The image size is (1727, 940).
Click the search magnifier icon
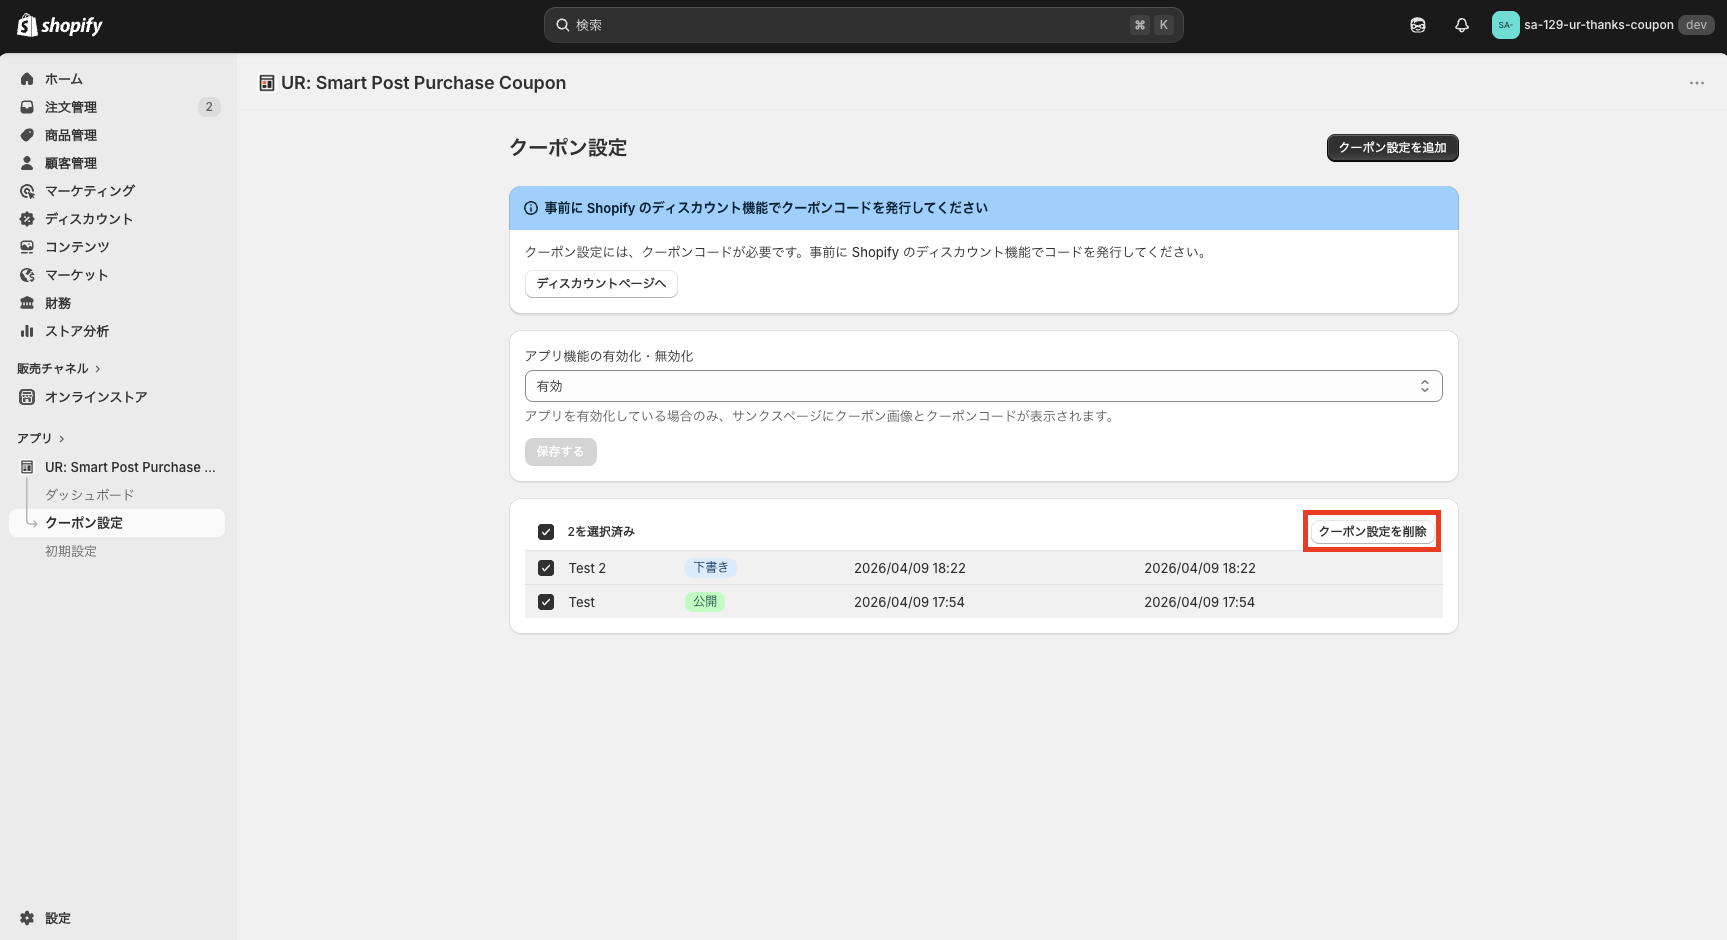click(563, 25)
